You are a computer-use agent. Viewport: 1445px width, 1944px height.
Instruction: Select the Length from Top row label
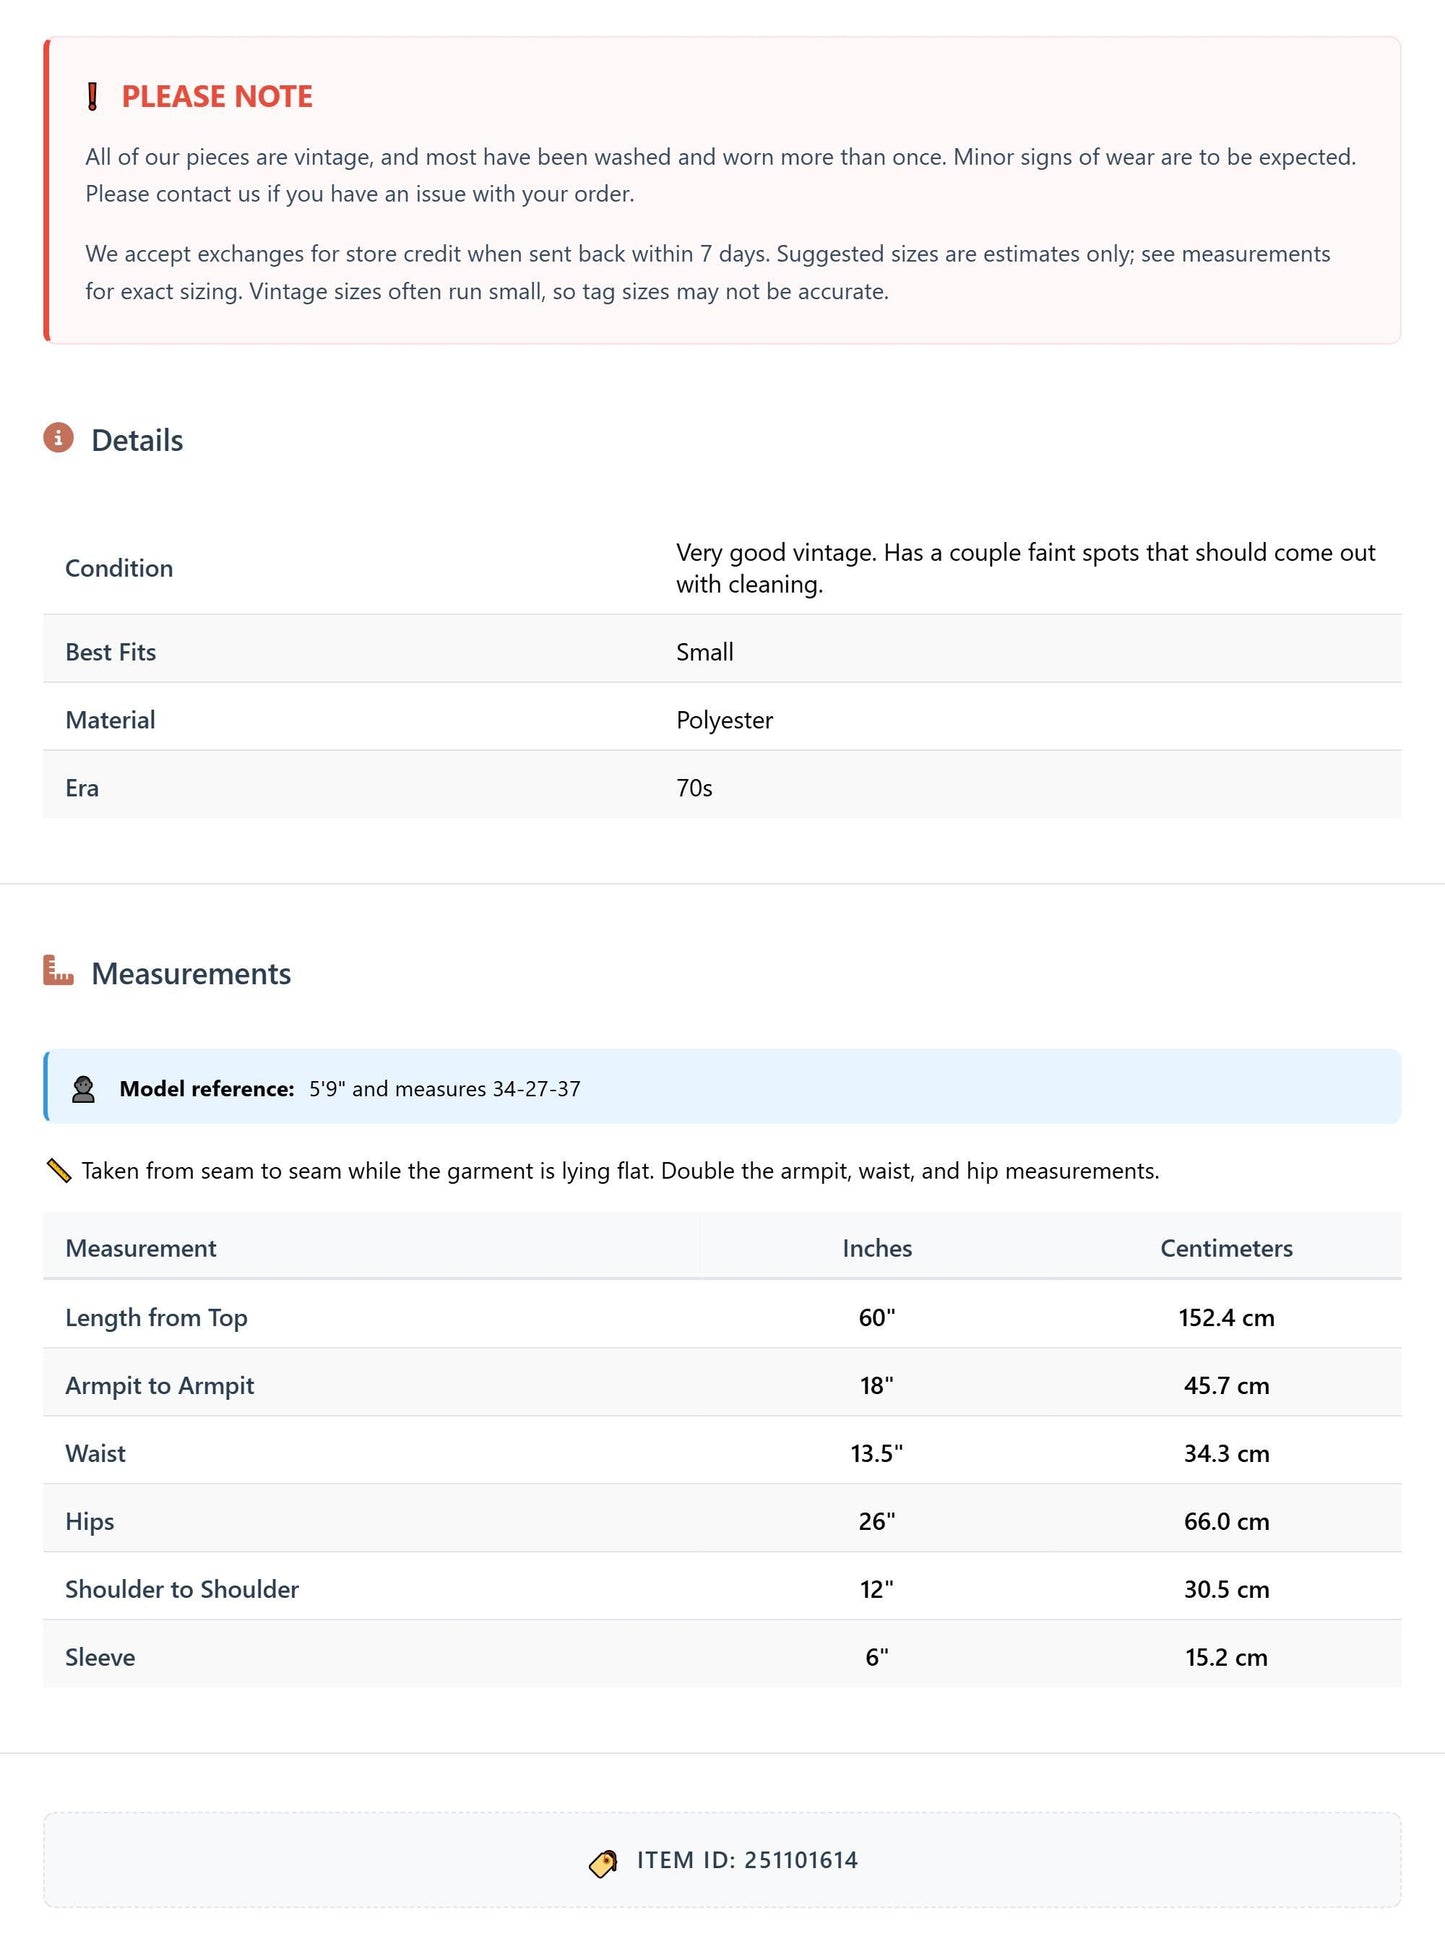(x=156, y=1318)
